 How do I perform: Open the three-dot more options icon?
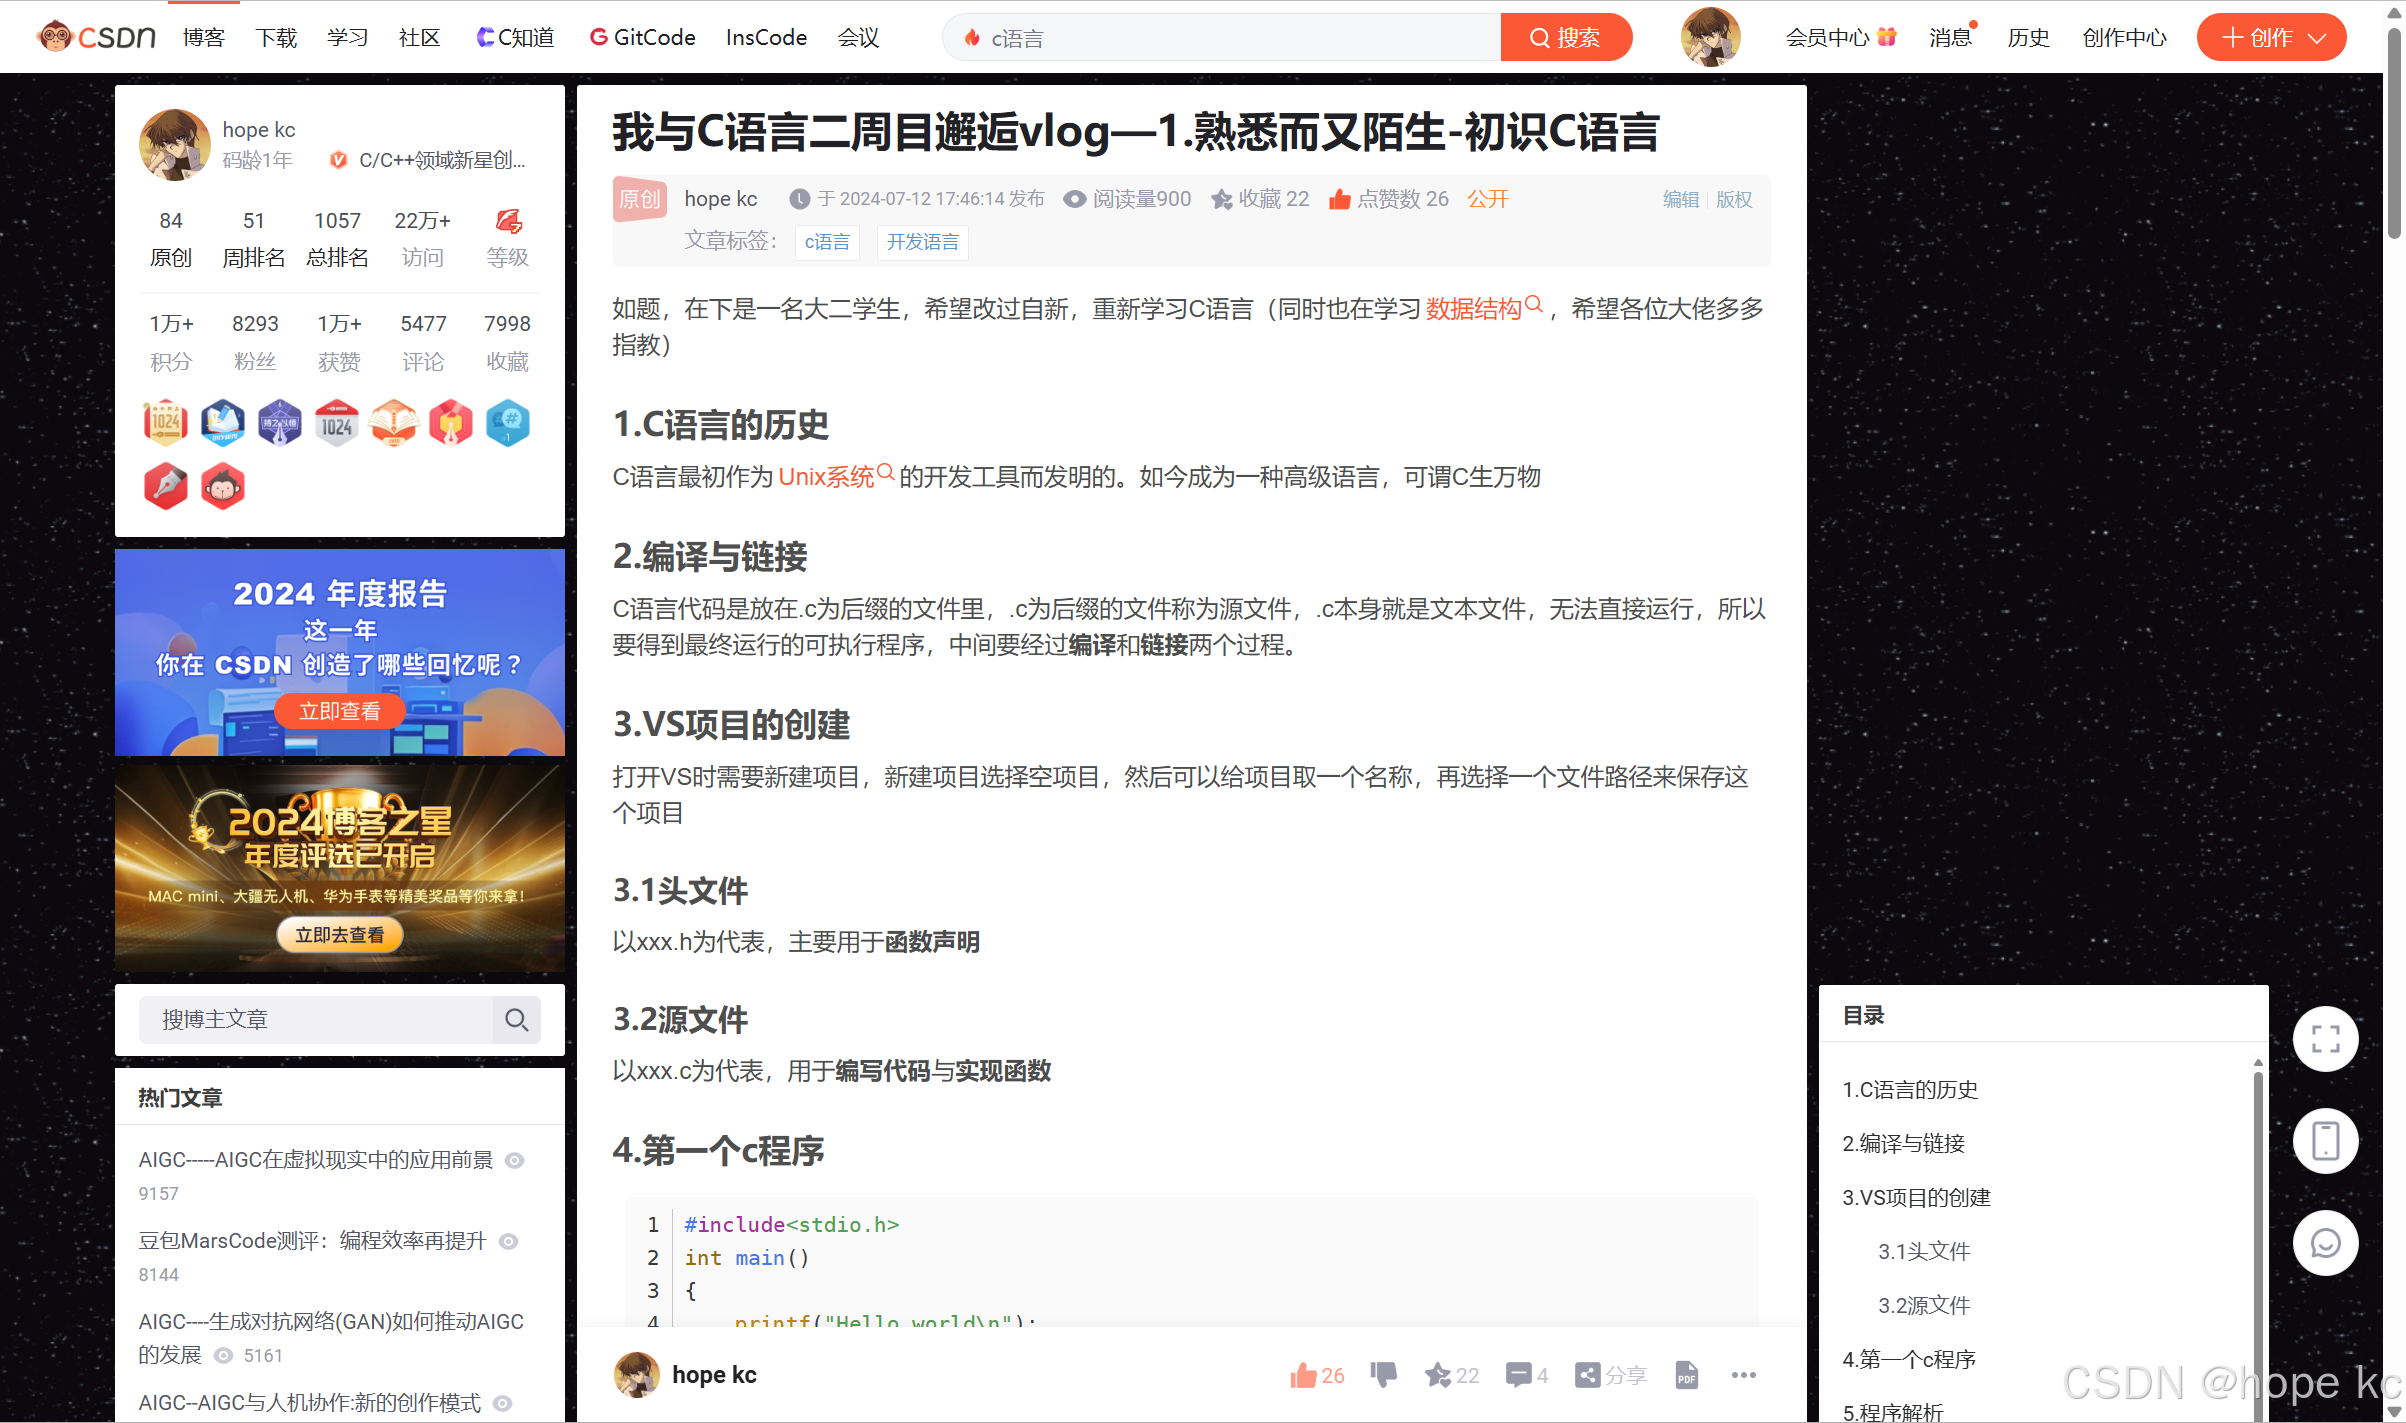point(1744,1375)
